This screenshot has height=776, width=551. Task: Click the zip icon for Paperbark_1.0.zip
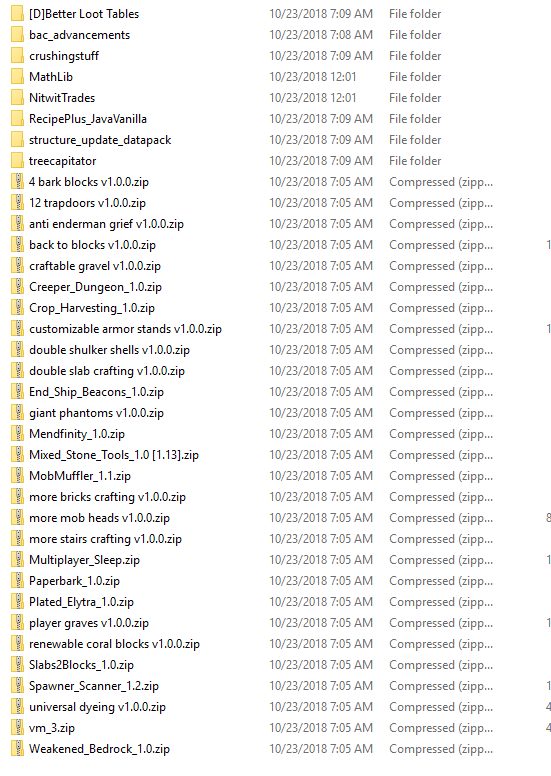[17, 581]
